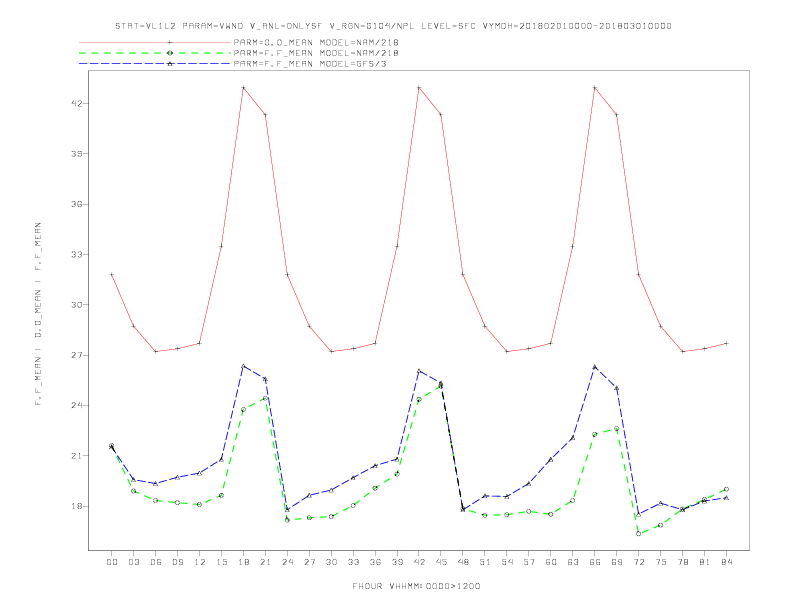Click x-axis tick label 18
792x612 pixels.
[x=243, y=562]
